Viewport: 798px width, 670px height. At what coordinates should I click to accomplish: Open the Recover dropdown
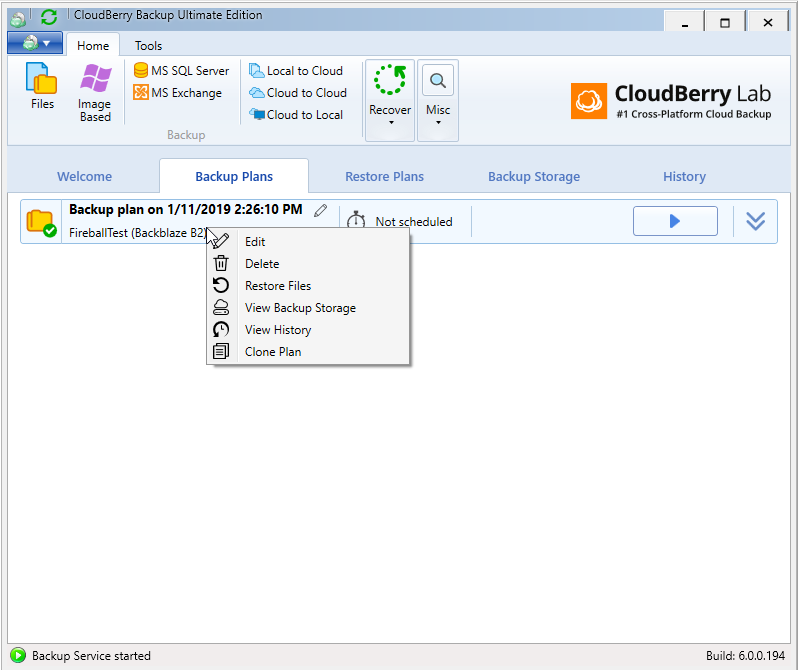point(390,100)
